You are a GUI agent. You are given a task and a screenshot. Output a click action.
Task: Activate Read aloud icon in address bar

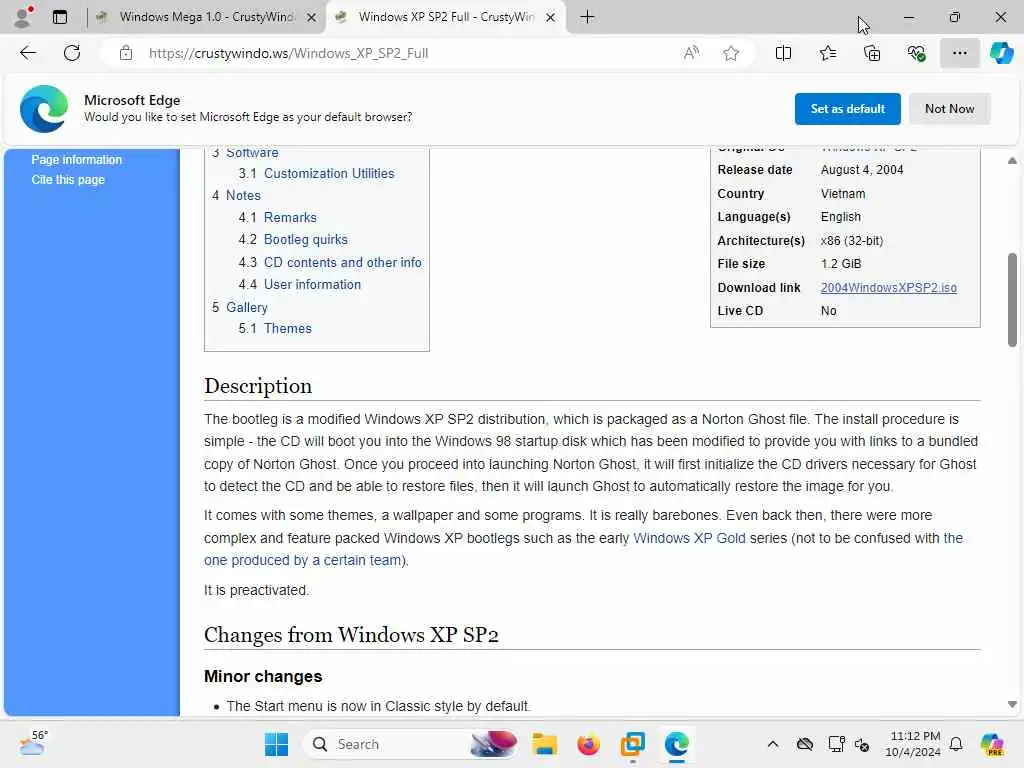pos(691,53)
